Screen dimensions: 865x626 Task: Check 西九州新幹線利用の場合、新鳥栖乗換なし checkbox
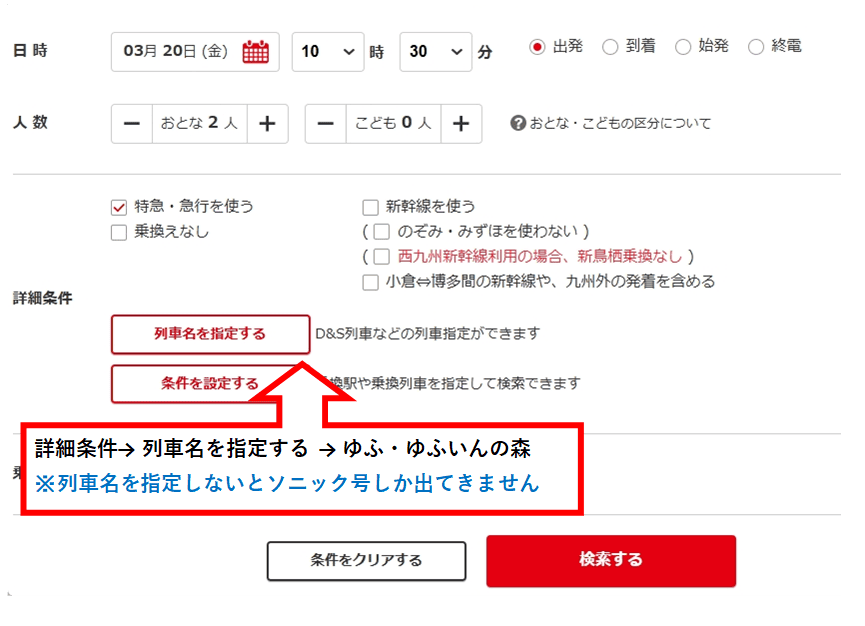click(381, 256)
